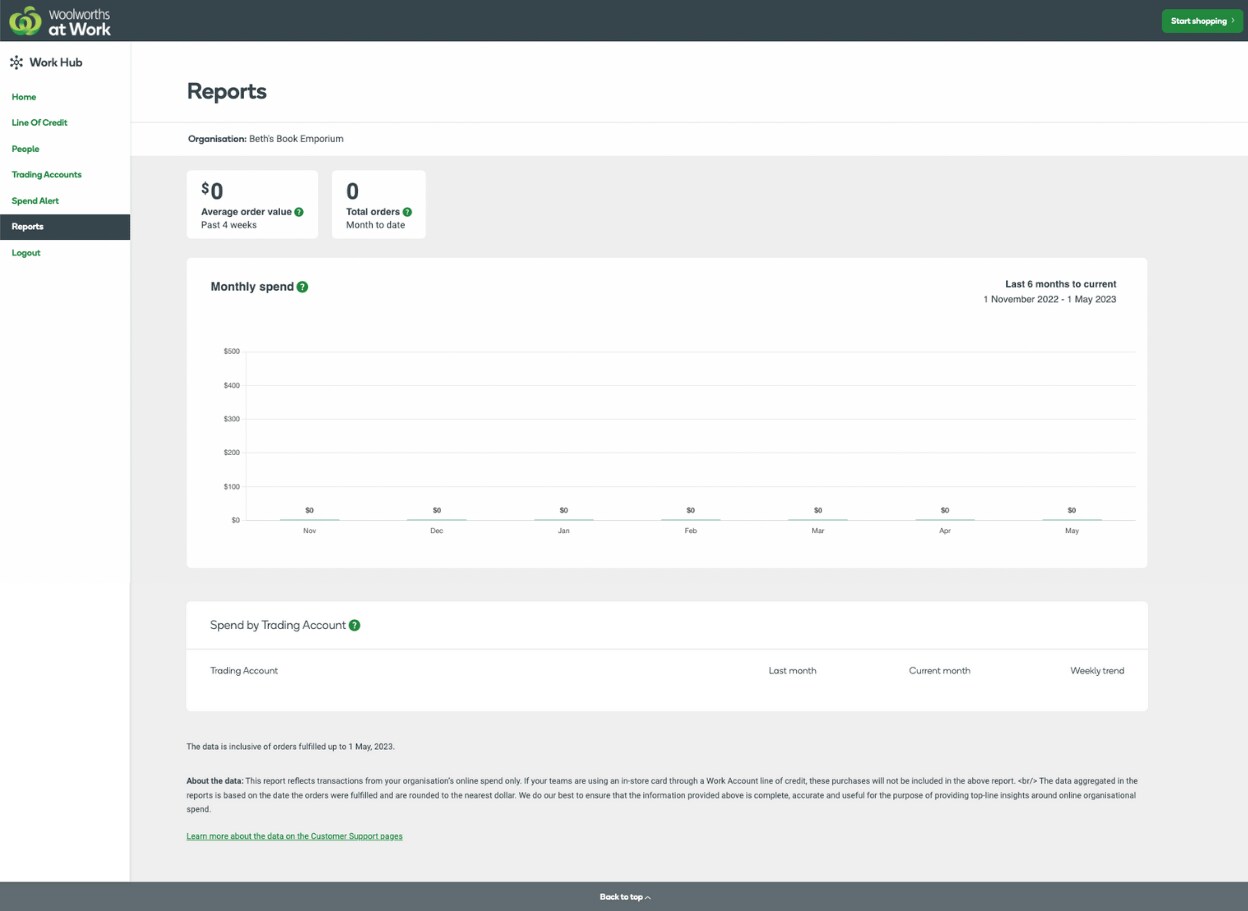Click the Monthly spend question mark icon
The image size is (1248, 911).
click(302, 286)
